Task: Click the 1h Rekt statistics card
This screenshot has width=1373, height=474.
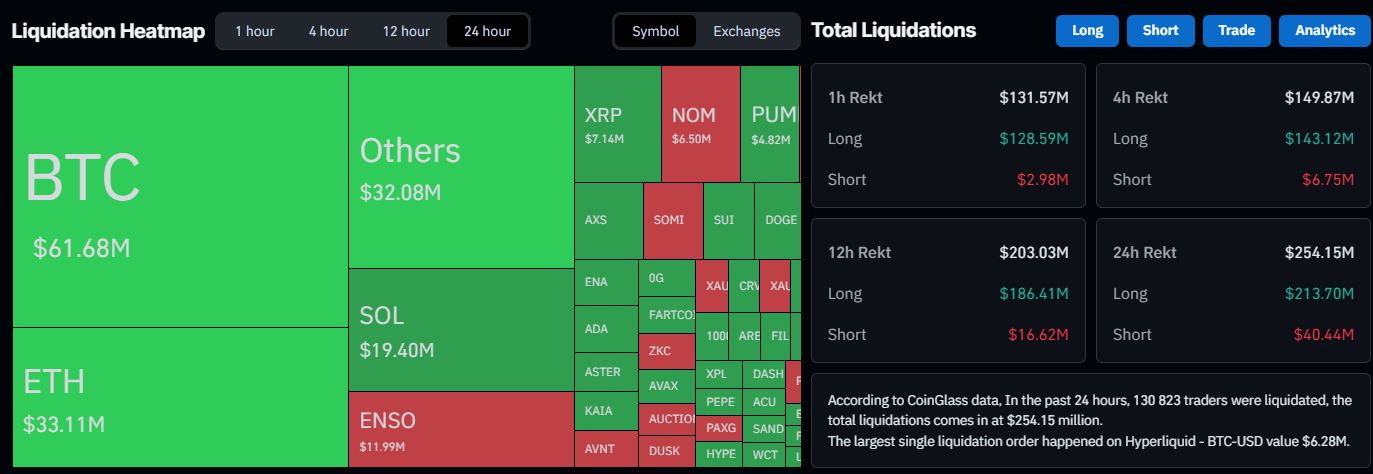Action: [947, 135]
